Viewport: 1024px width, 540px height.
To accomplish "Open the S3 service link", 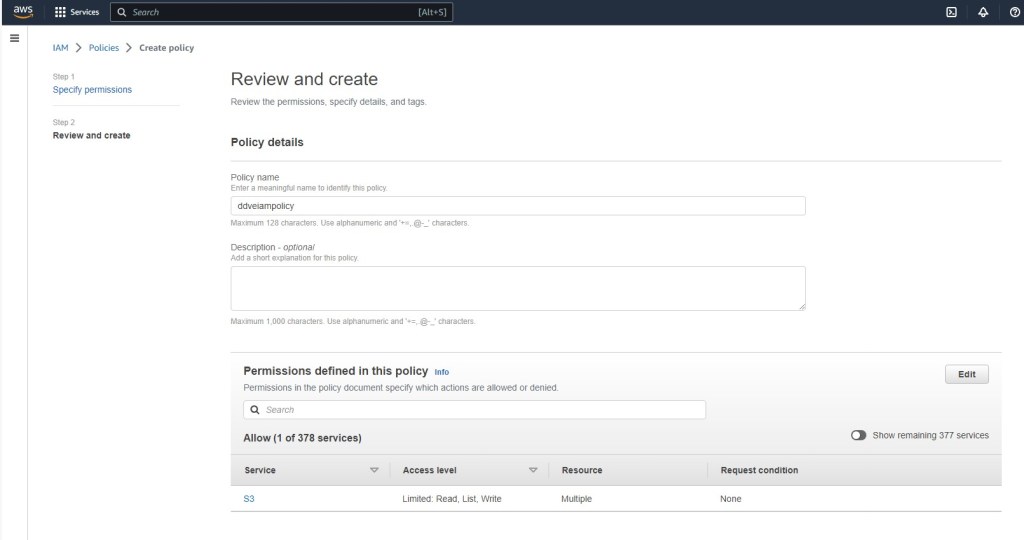I will click(249, 498).
